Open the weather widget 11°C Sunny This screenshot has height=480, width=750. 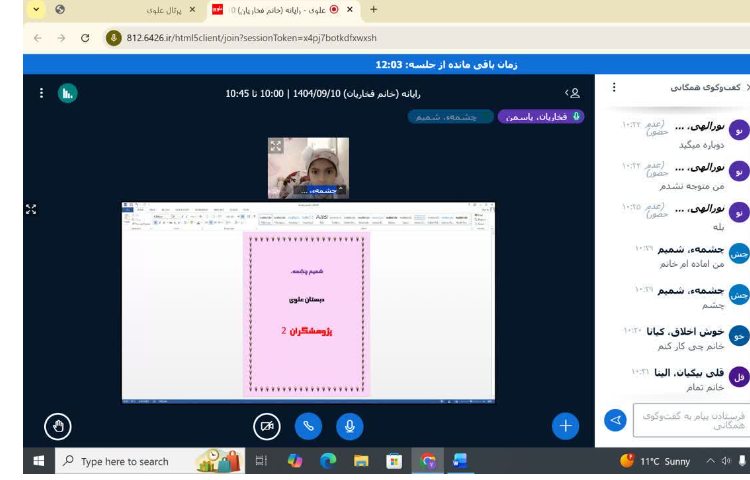[x=655, y=461]
